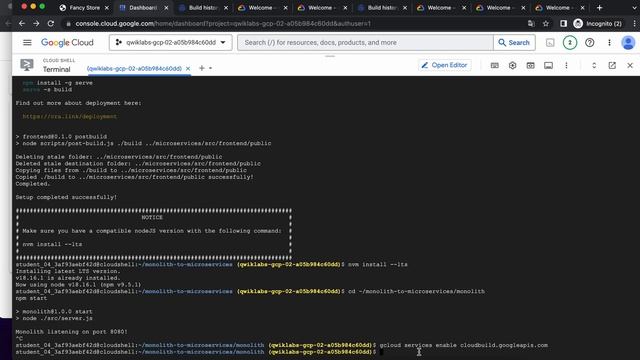Click the session information monitor icon
The image size is (640, 360).
(x=548, y=65)
